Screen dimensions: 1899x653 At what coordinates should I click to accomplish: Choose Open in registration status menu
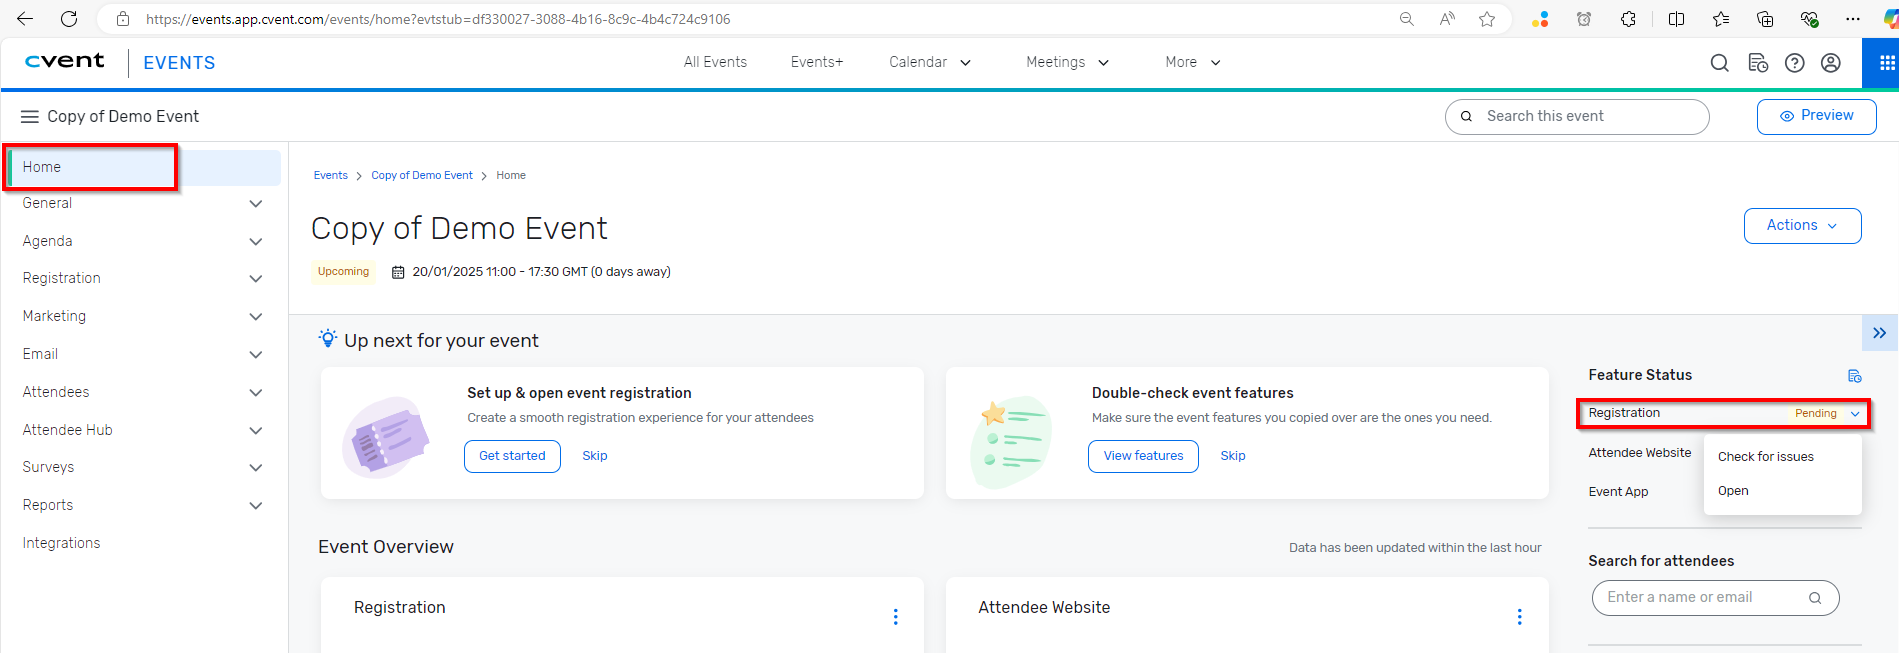coord(1733,491)
